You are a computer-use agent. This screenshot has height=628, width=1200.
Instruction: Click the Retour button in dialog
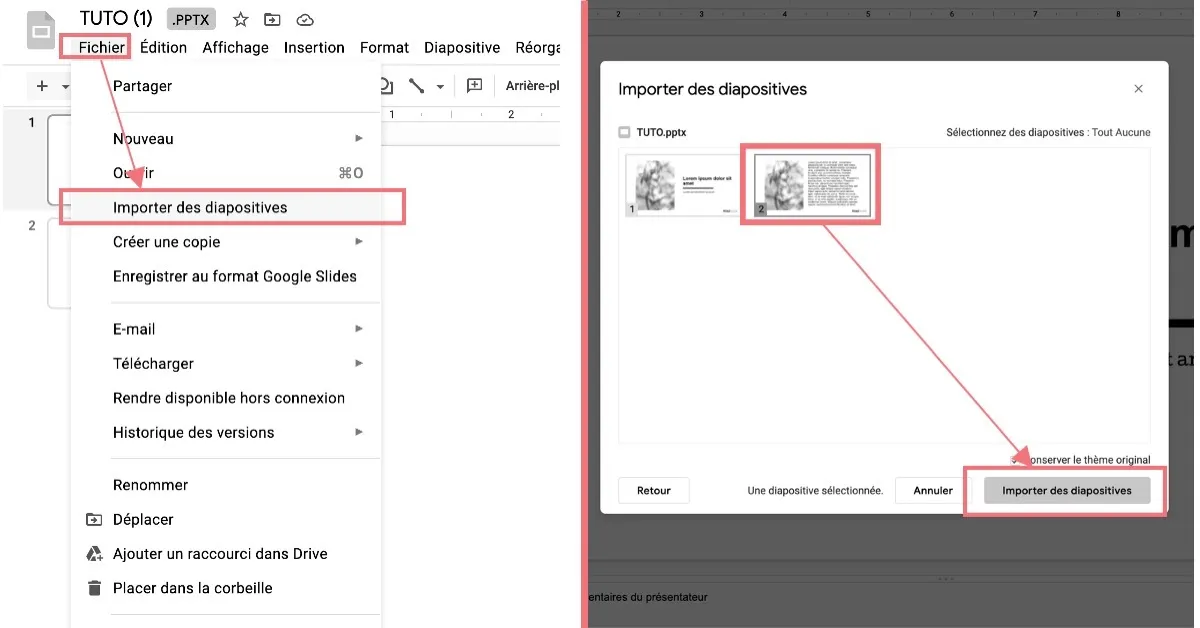pyautogui.click(x=654, y=491)
